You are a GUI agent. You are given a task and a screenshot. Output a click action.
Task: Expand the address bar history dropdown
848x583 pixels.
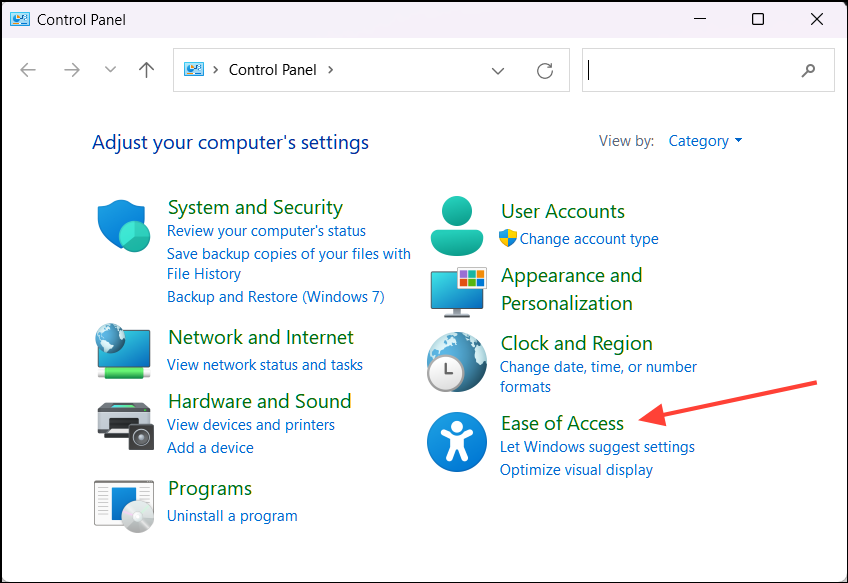click(x=498, y=71)
